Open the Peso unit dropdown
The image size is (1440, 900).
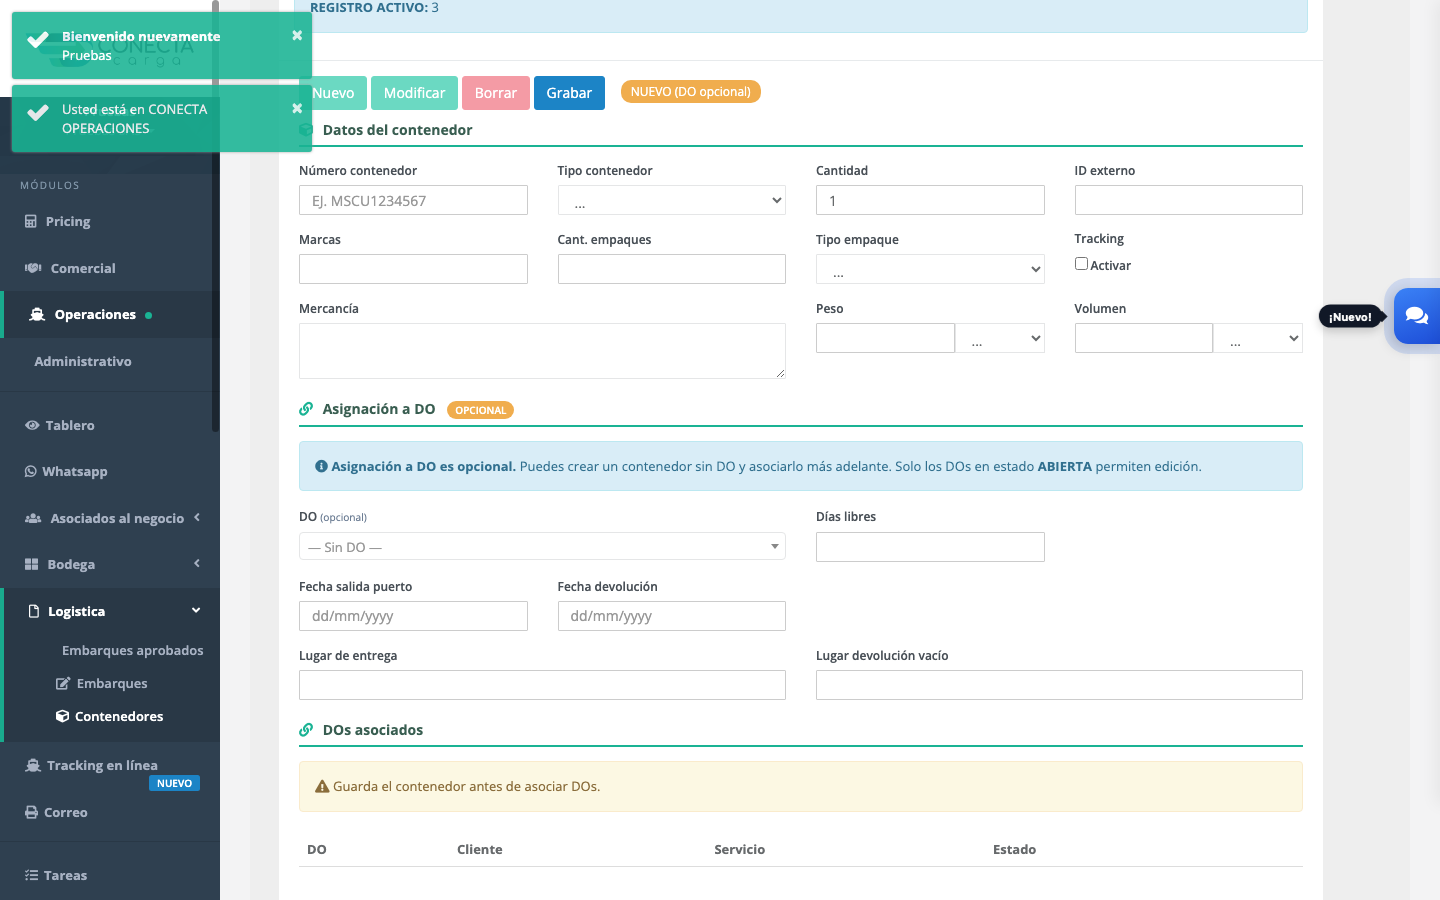[1000, 338]
